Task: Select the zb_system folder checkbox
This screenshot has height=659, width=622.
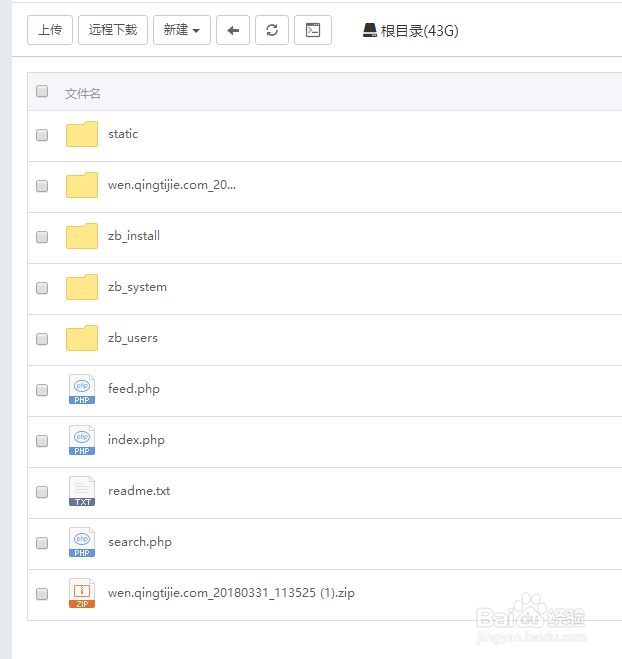Action: [x=42, y=288]
